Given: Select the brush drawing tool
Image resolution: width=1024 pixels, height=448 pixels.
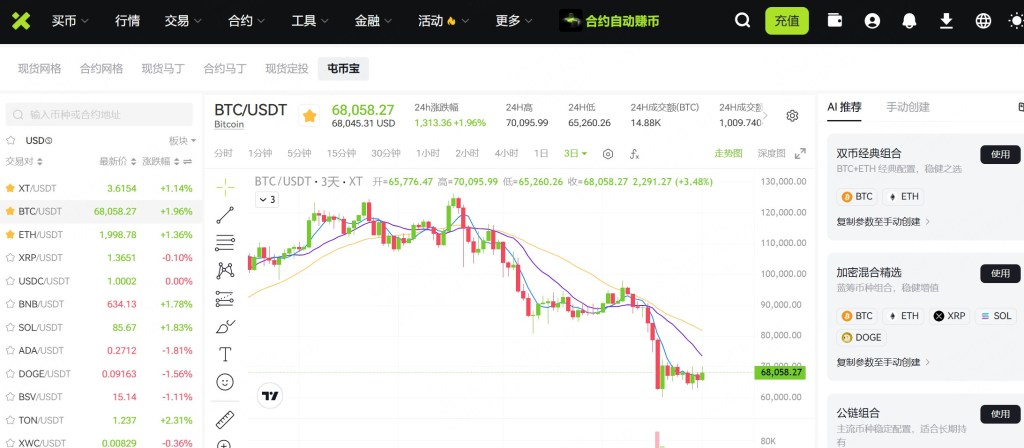Looking at the screenshot, I should [225, 326].
